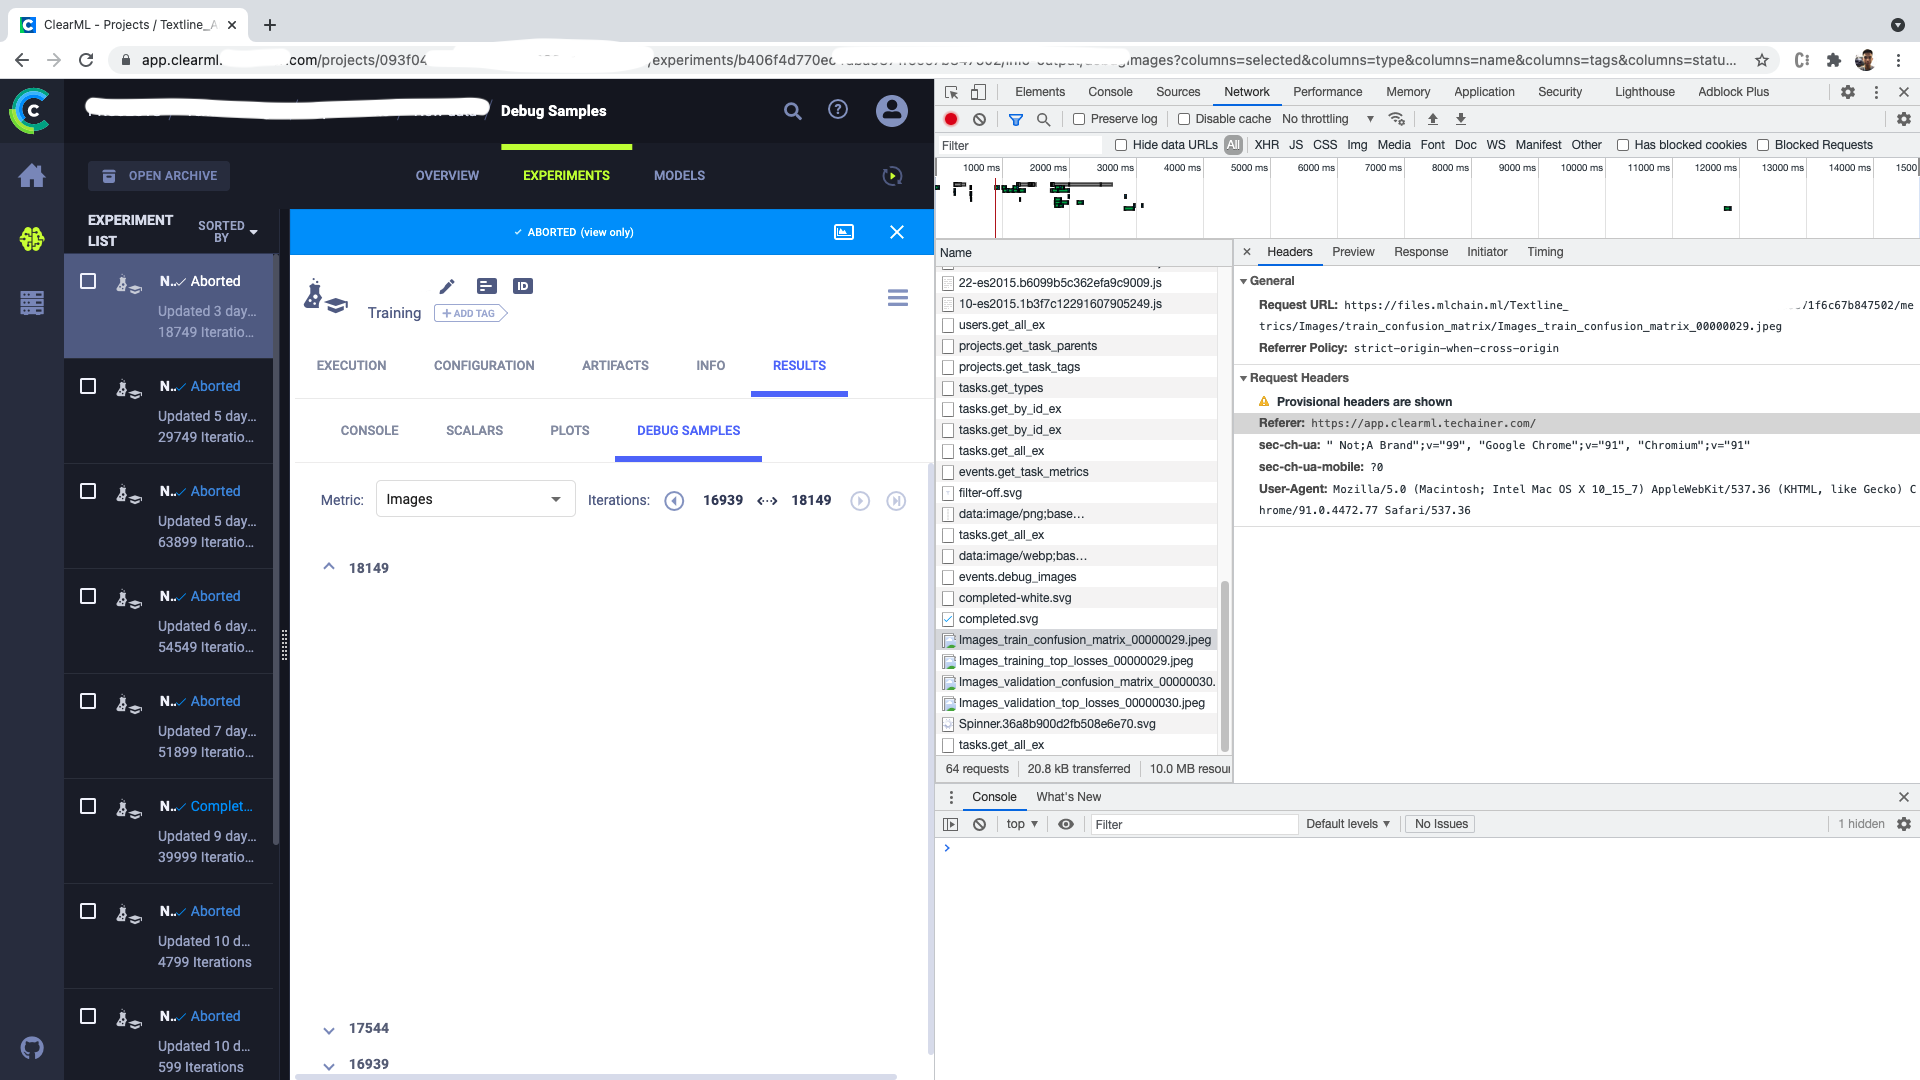The image size is (1920, 1080).
Task: Copy the experiment ID using the ID icon
Action: [522, 286]
